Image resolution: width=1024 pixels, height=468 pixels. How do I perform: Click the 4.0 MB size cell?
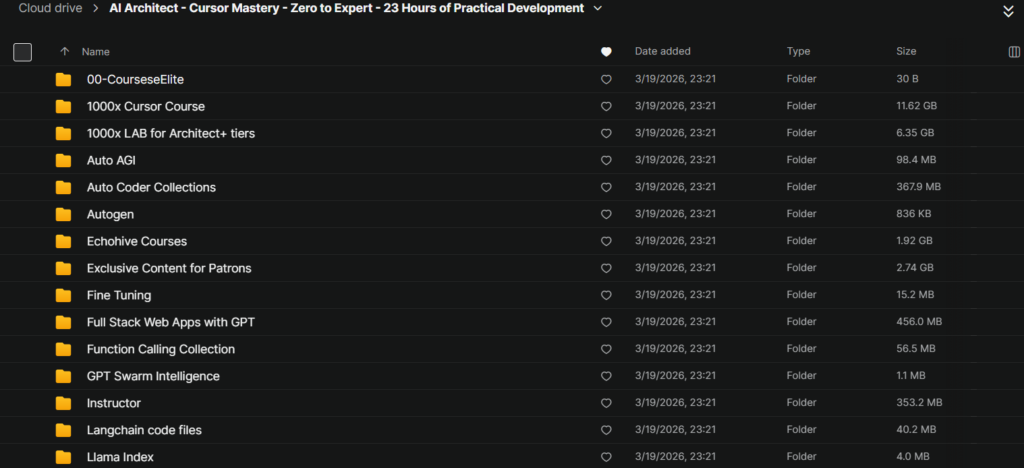click(x=913, y=457)
